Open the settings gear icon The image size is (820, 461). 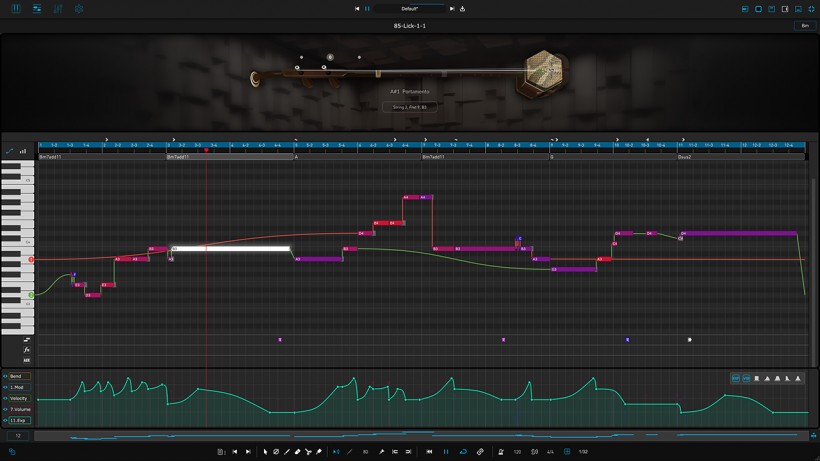coord(79,9)
